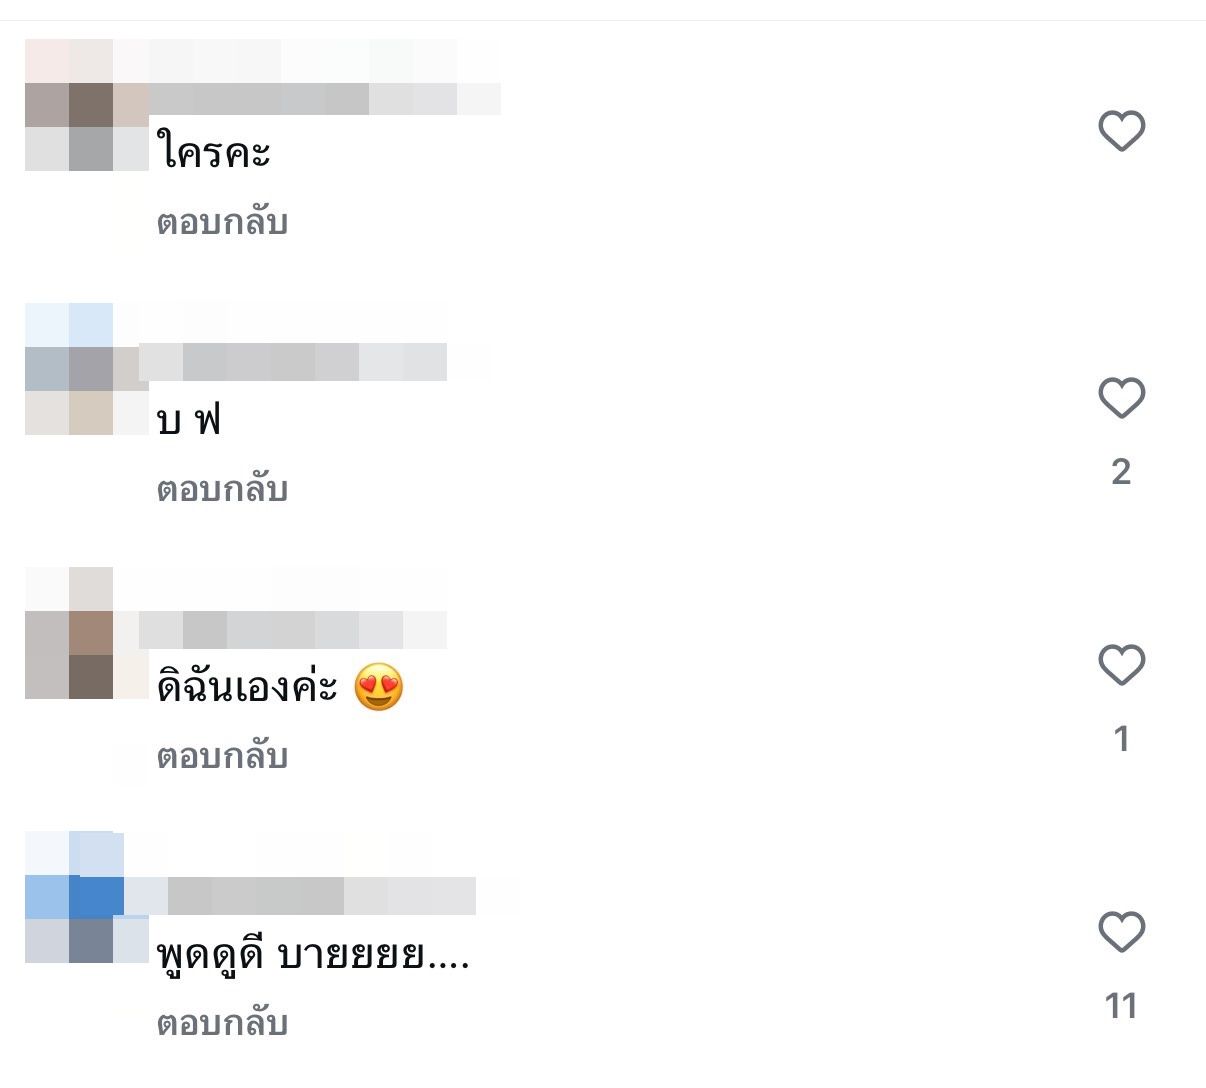The width and height of the screenshot is (1206, 1088).
Task: View the 11 likes count on last comment
Action: coord(1121,1005)
